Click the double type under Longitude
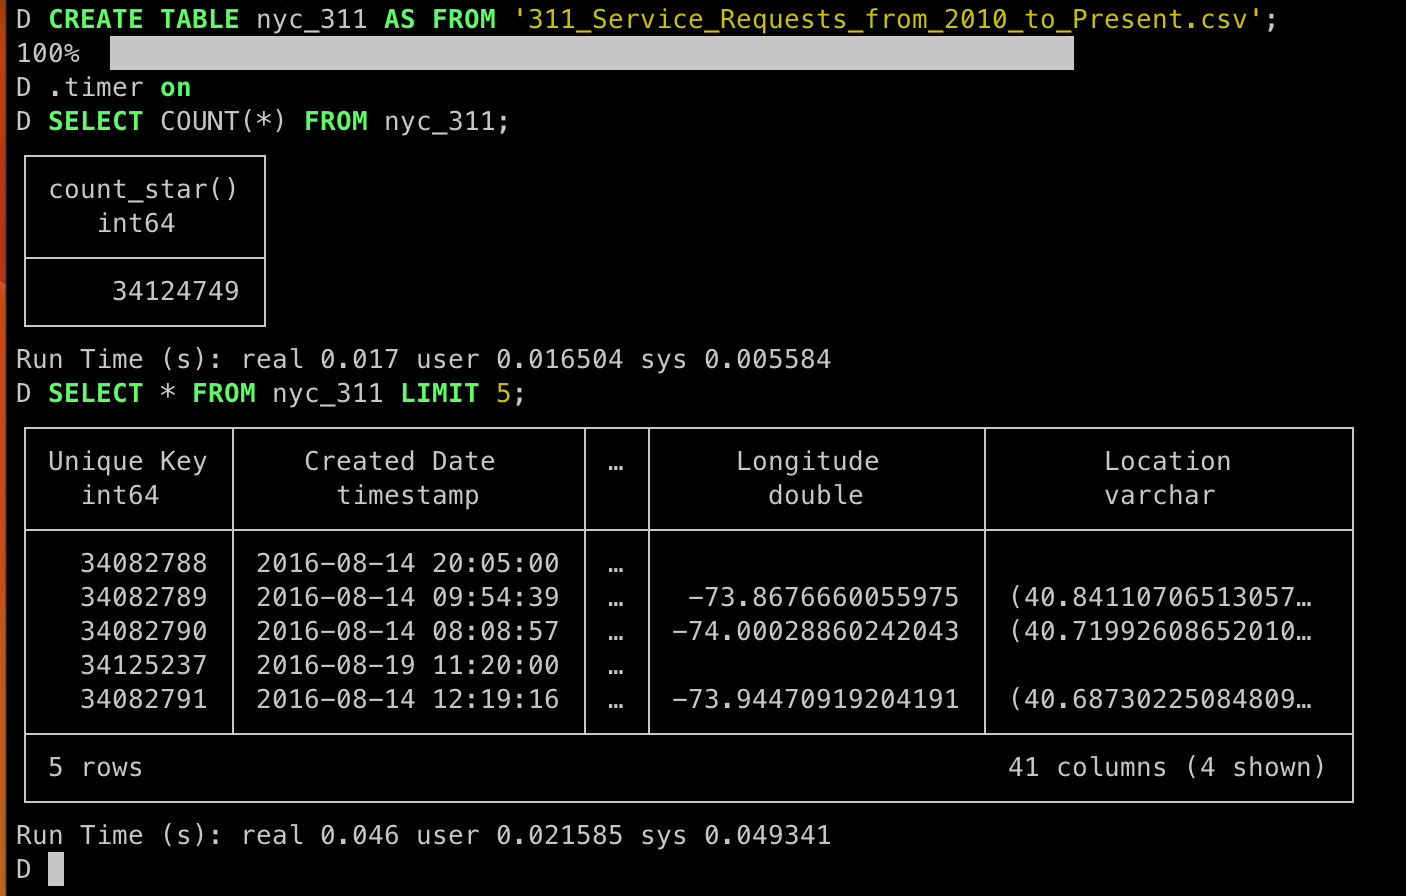The width and height of the screenshot is (1406, 896). click(x=816, y=496)
